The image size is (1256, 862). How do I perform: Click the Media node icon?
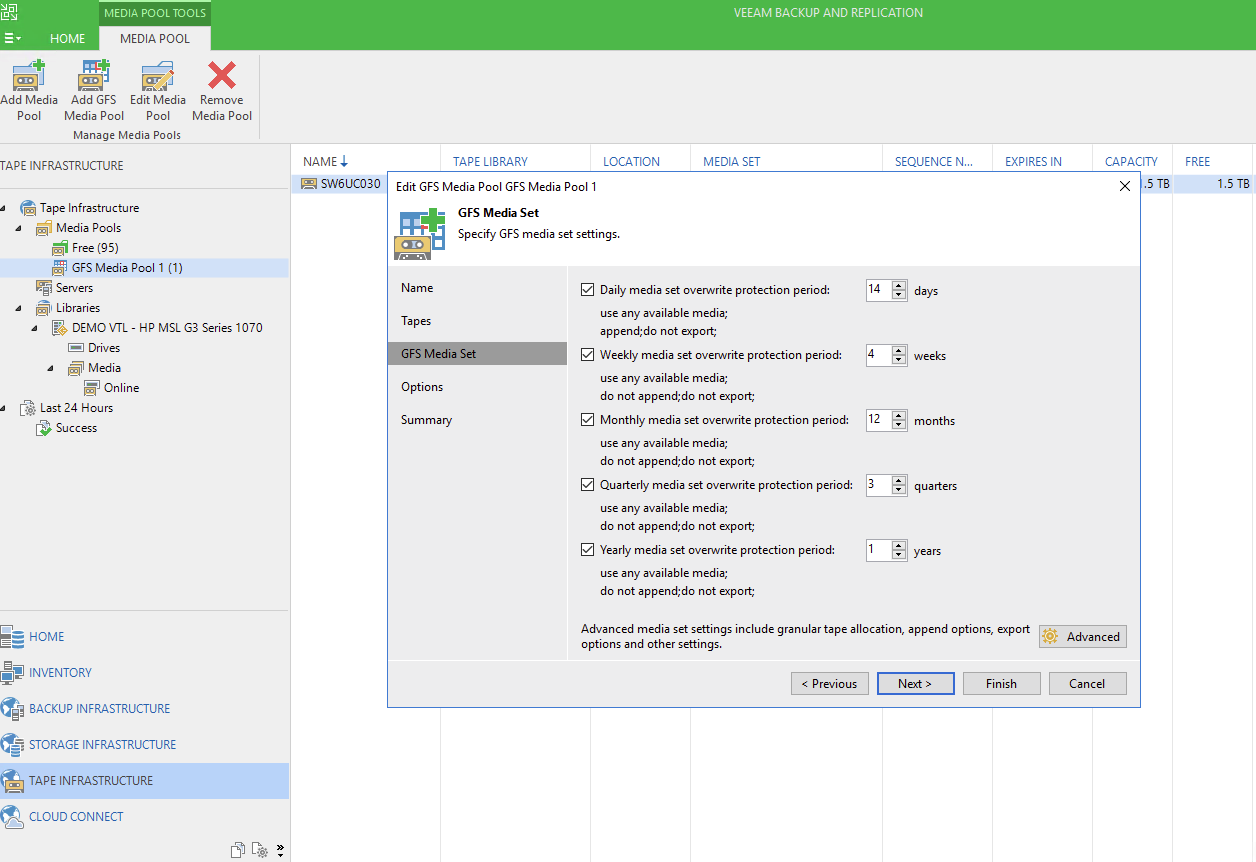click(x=76, y=368)
